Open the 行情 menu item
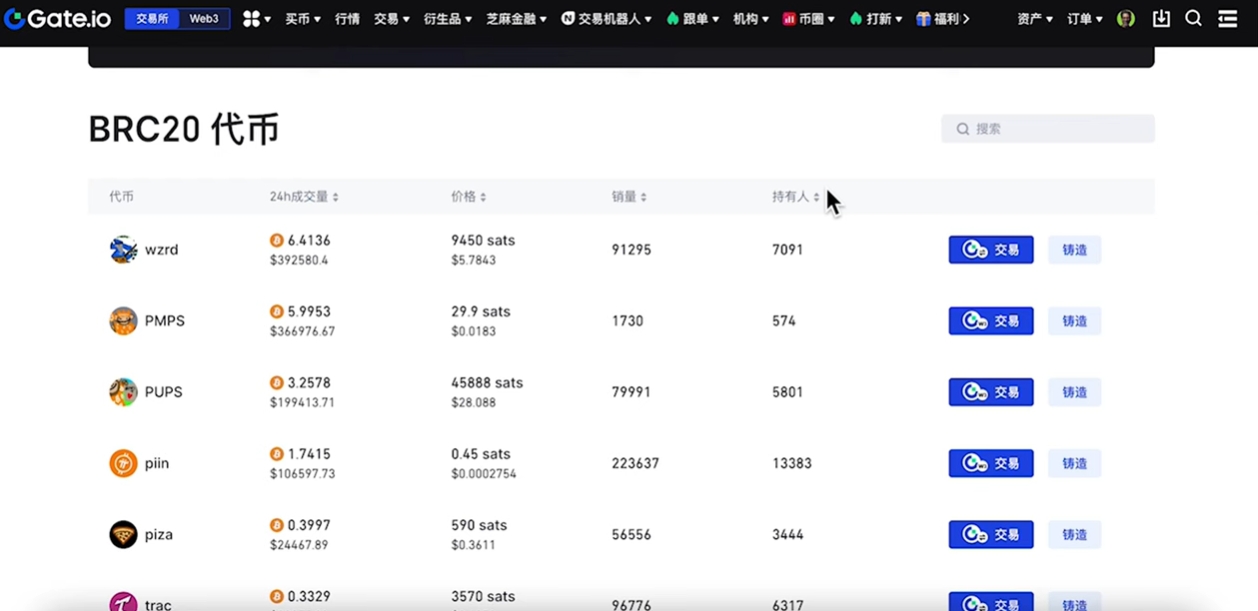Viewport: 1258px width, 611px height. point(347,19)
